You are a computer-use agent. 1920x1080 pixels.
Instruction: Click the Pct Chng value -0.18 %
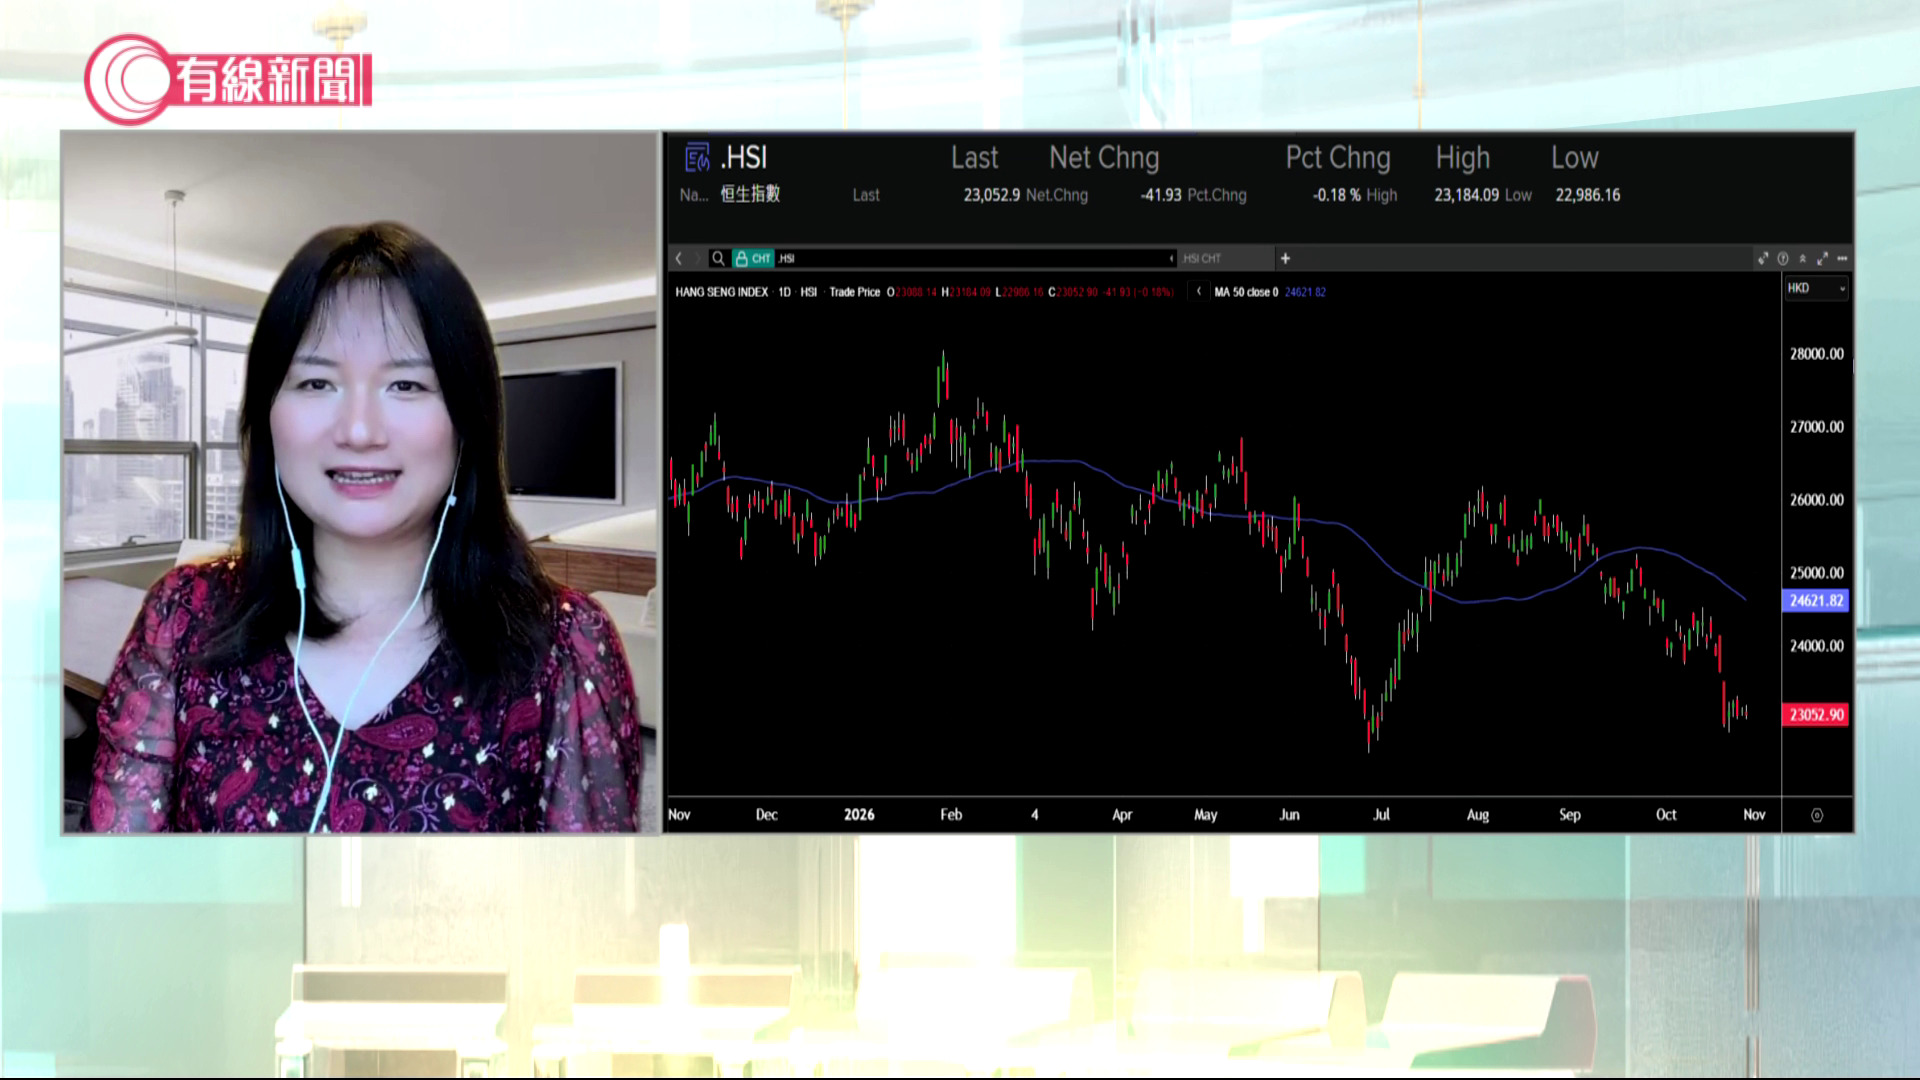pos(1337,195)
